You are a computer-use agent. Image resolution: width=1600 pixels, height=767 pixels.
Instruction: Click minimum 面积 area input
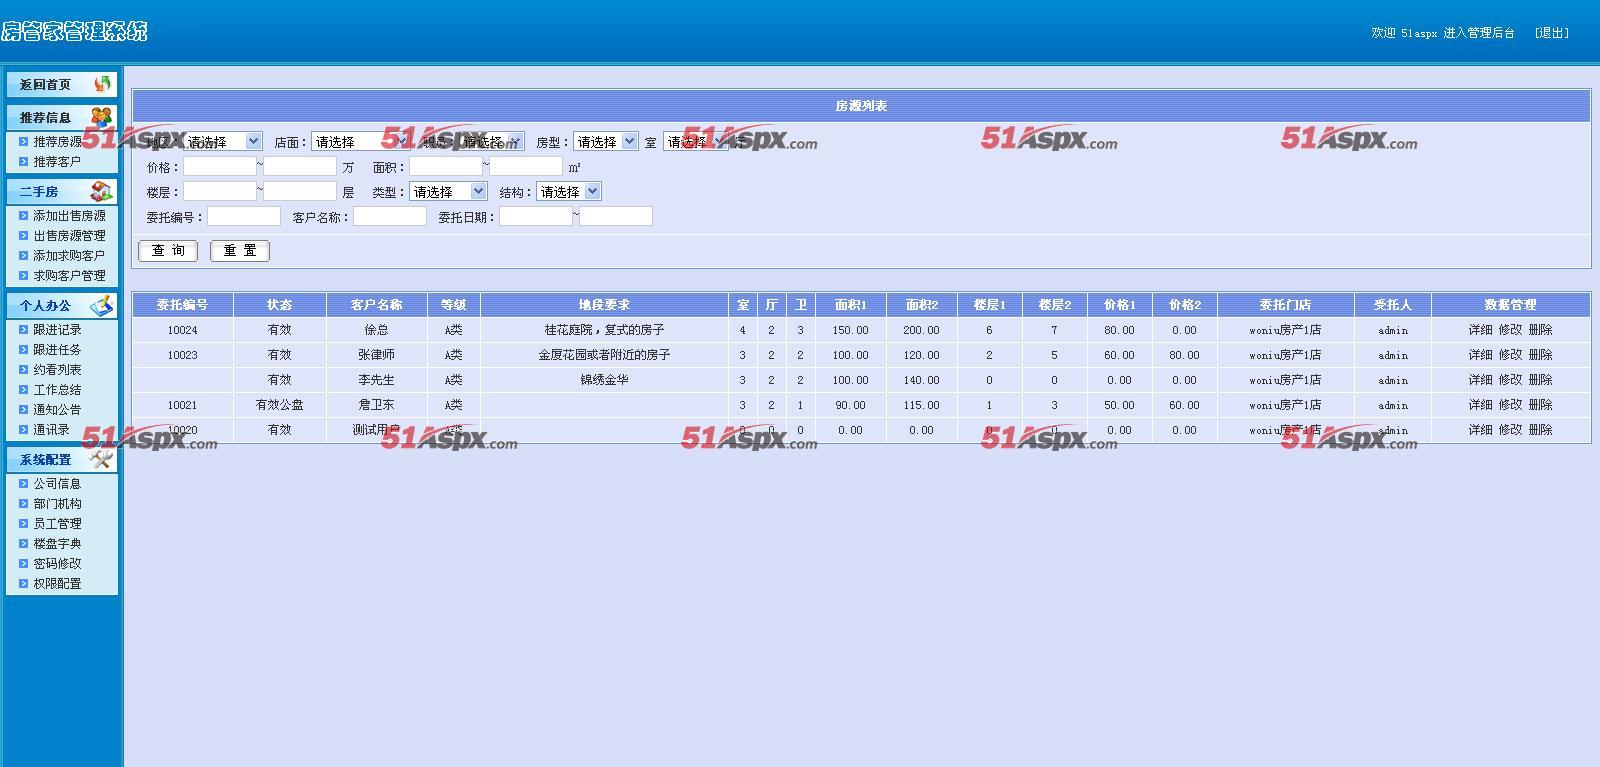[x=446, y=166]
